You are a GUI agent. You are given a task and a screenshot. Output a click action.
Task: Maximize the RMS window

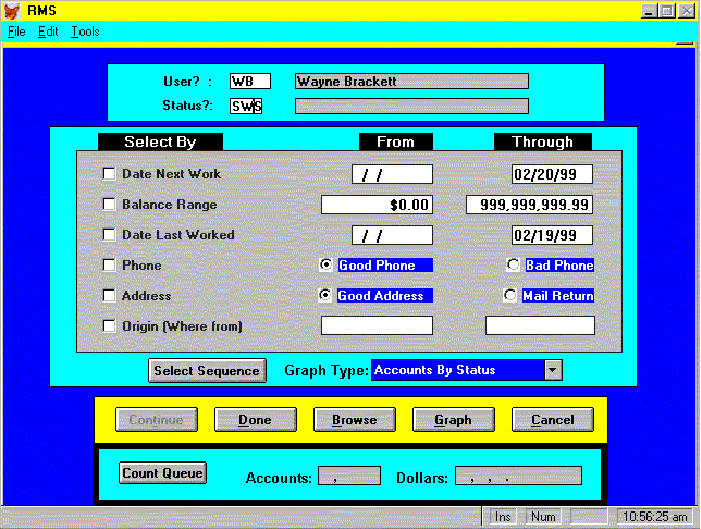[x=667, y=10]
